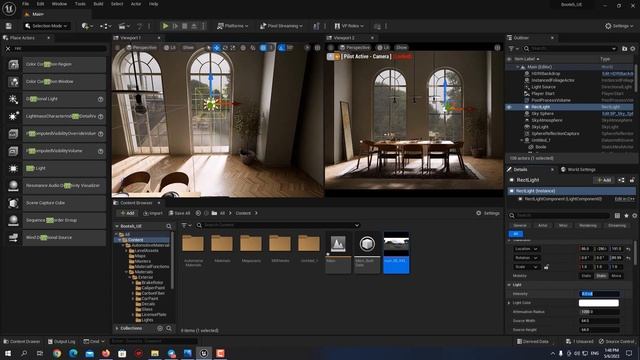Open the Content Drawer
Screen dimensions: 640x360
coord(21,341)
